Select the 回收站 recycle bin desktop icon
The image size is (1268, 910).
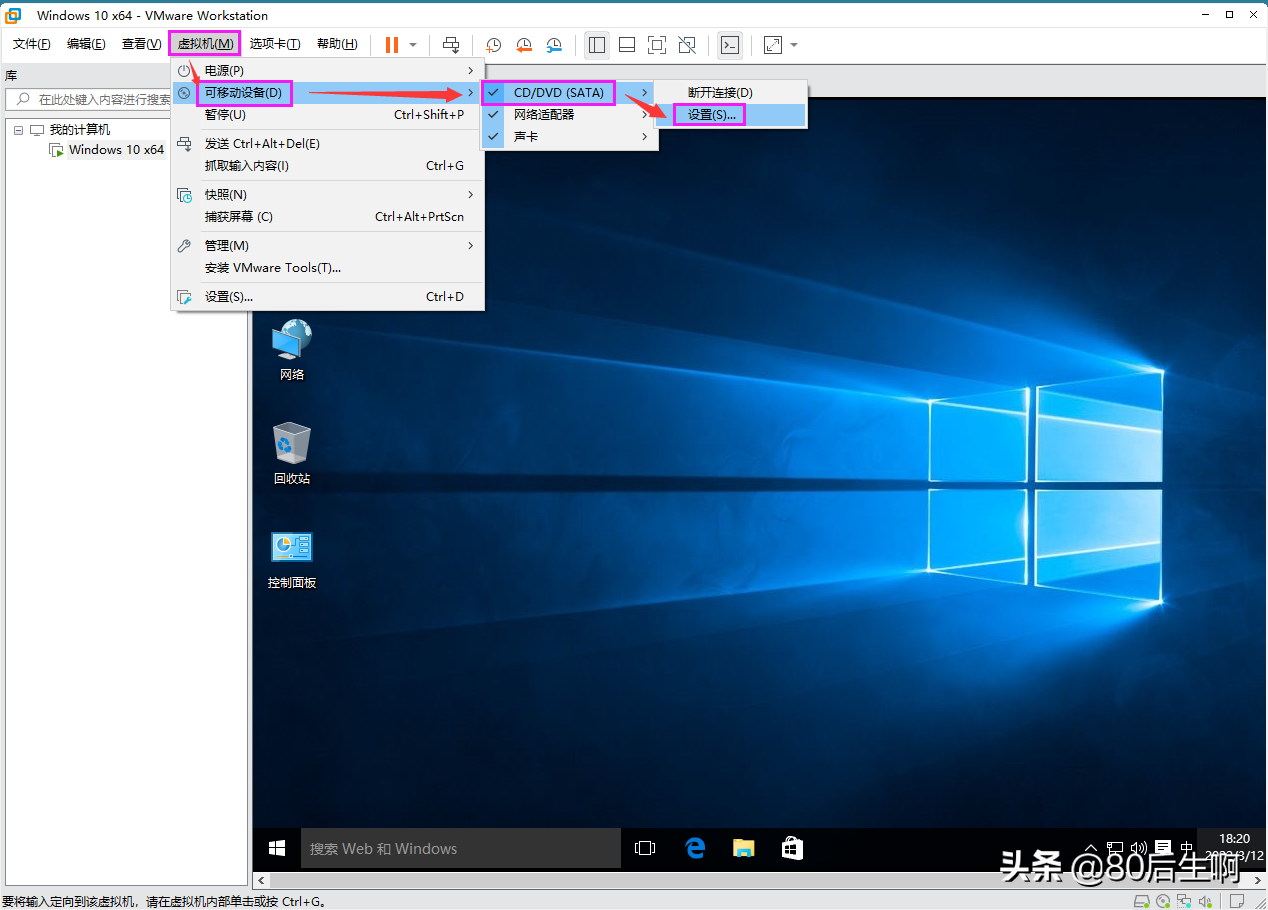coord(292,454)
